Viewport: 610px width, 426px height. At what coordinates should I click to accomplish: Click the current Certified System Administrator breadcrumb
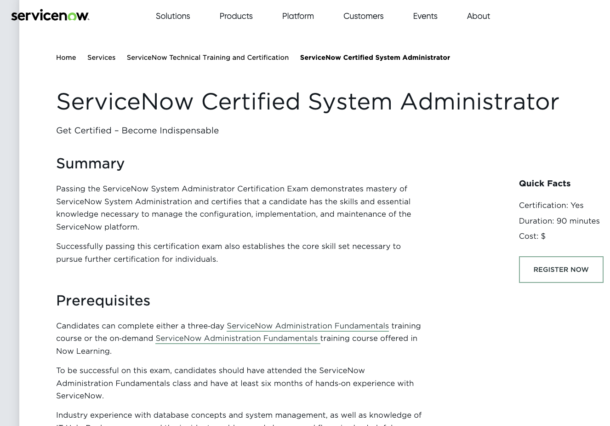pos(375,58)
